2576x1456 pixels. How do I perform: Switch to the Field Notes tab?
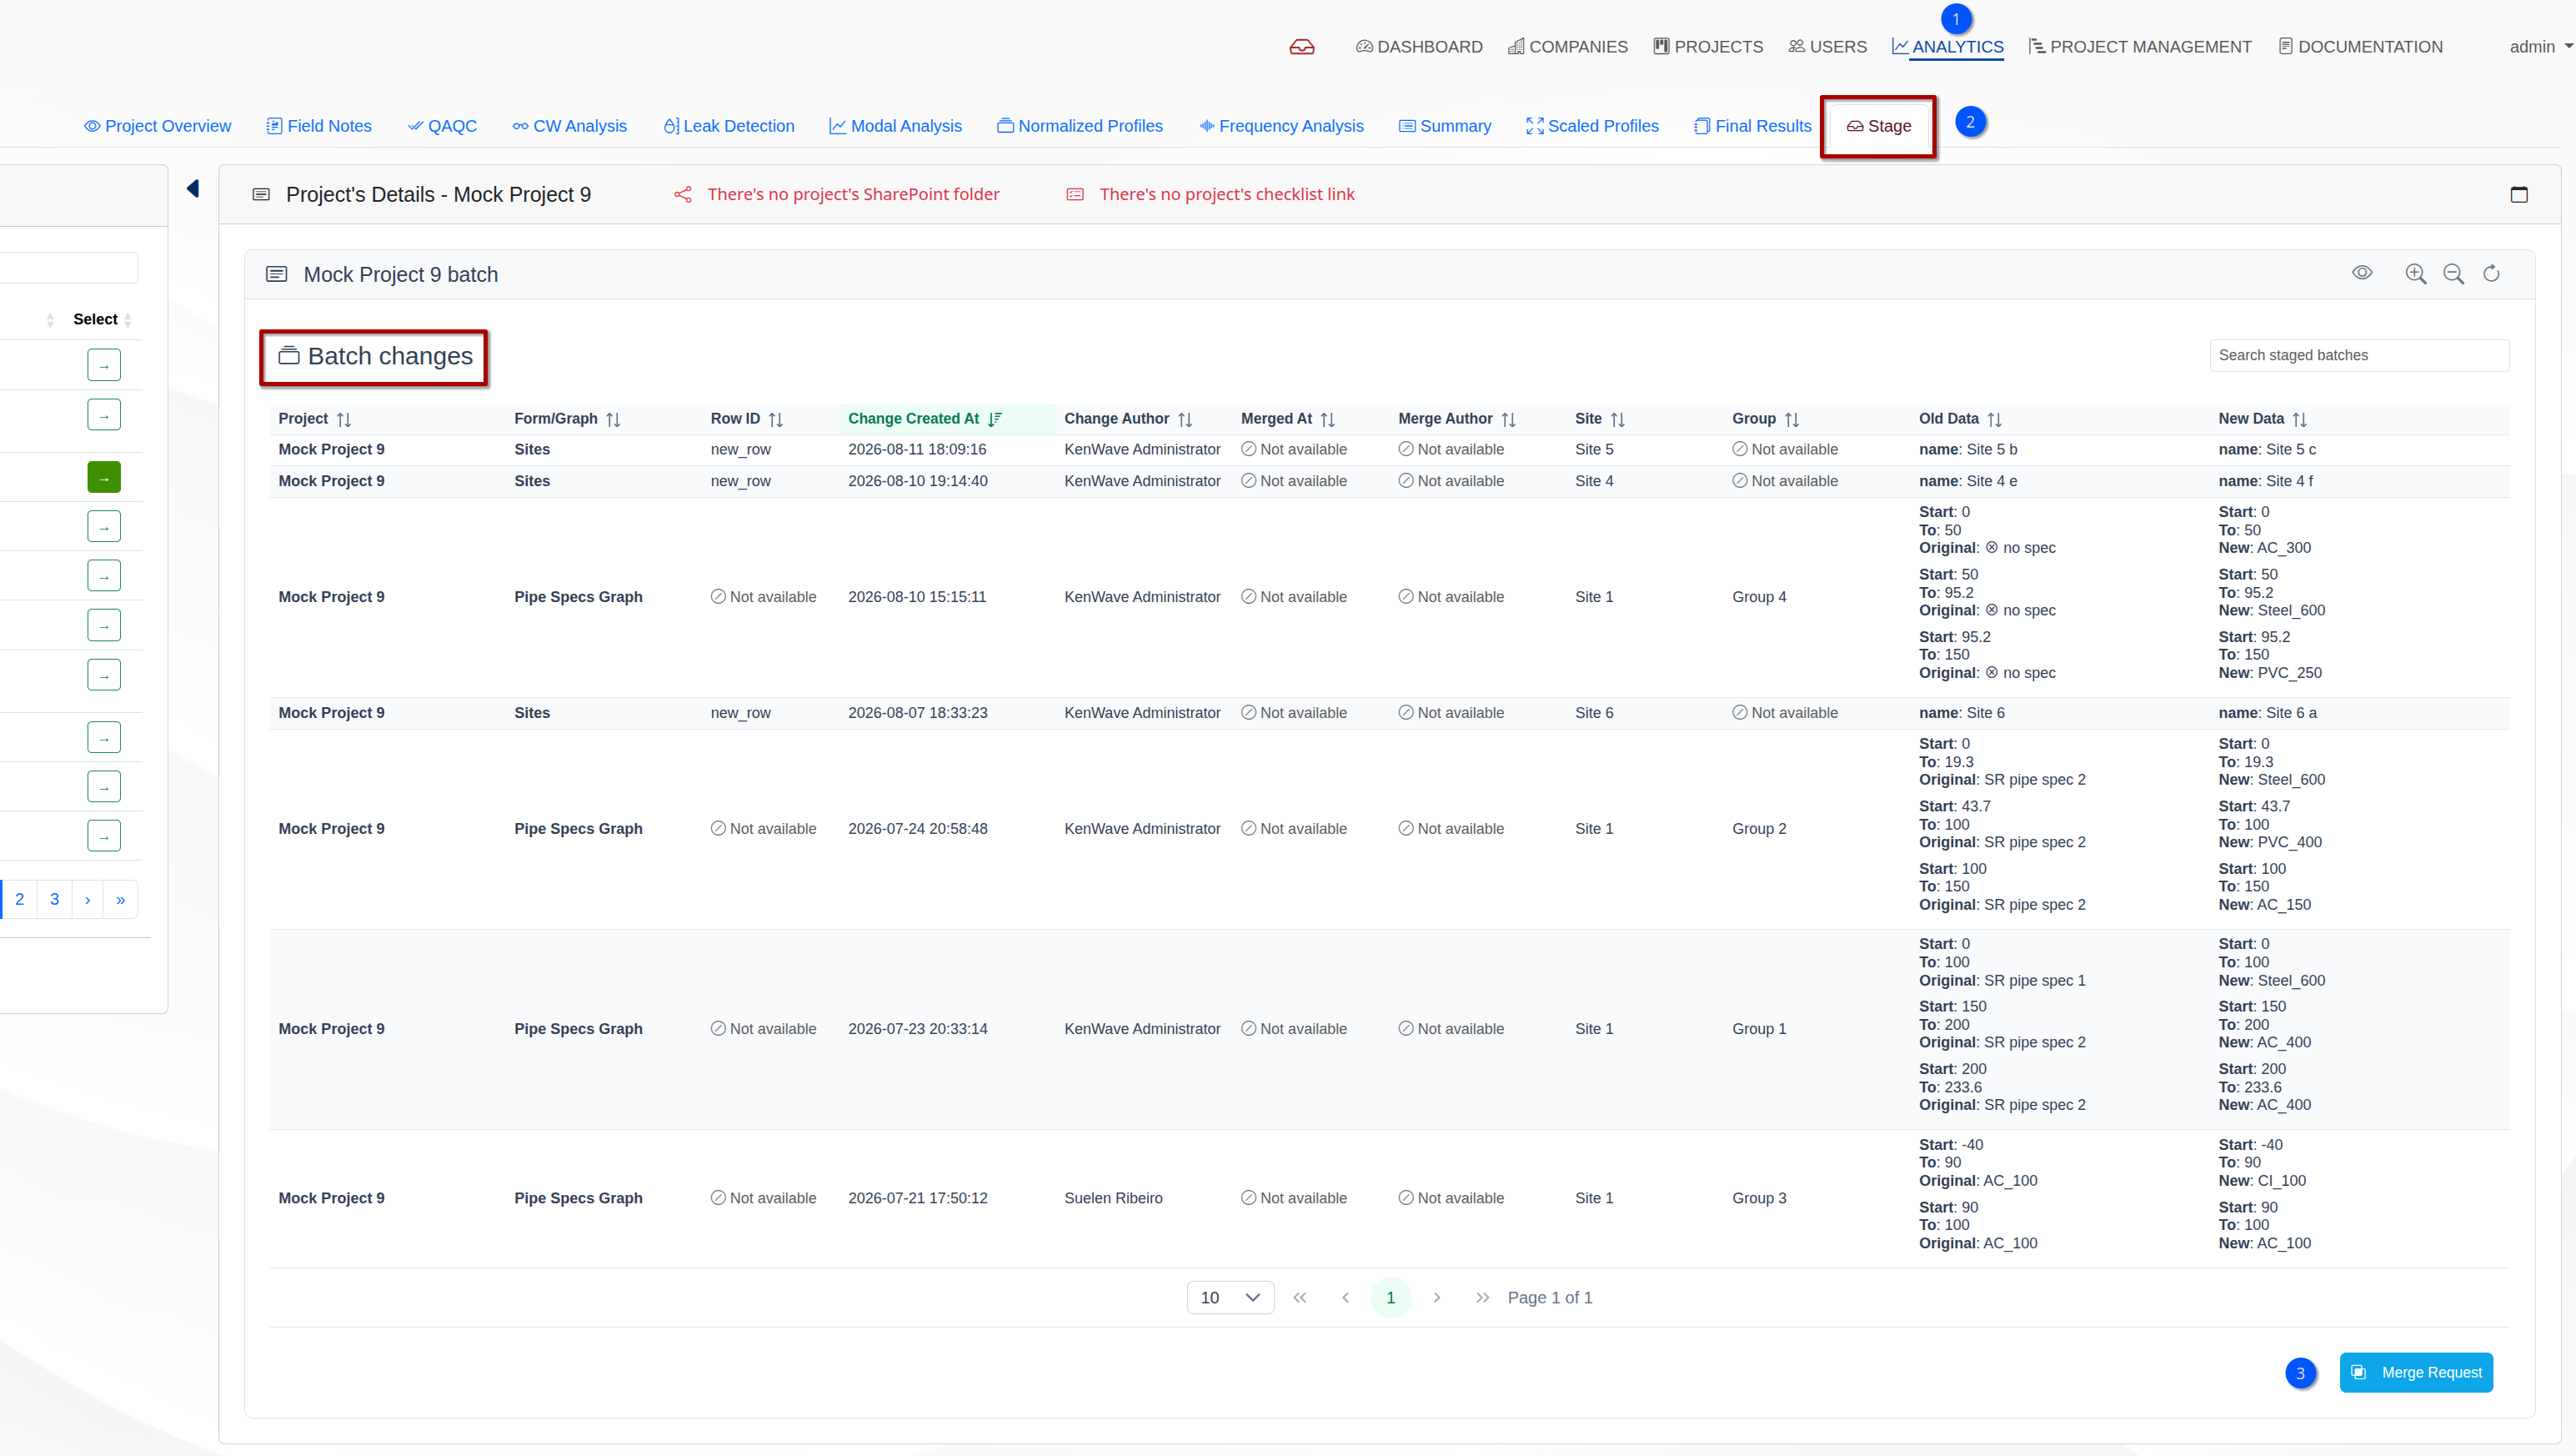point(319,126)
